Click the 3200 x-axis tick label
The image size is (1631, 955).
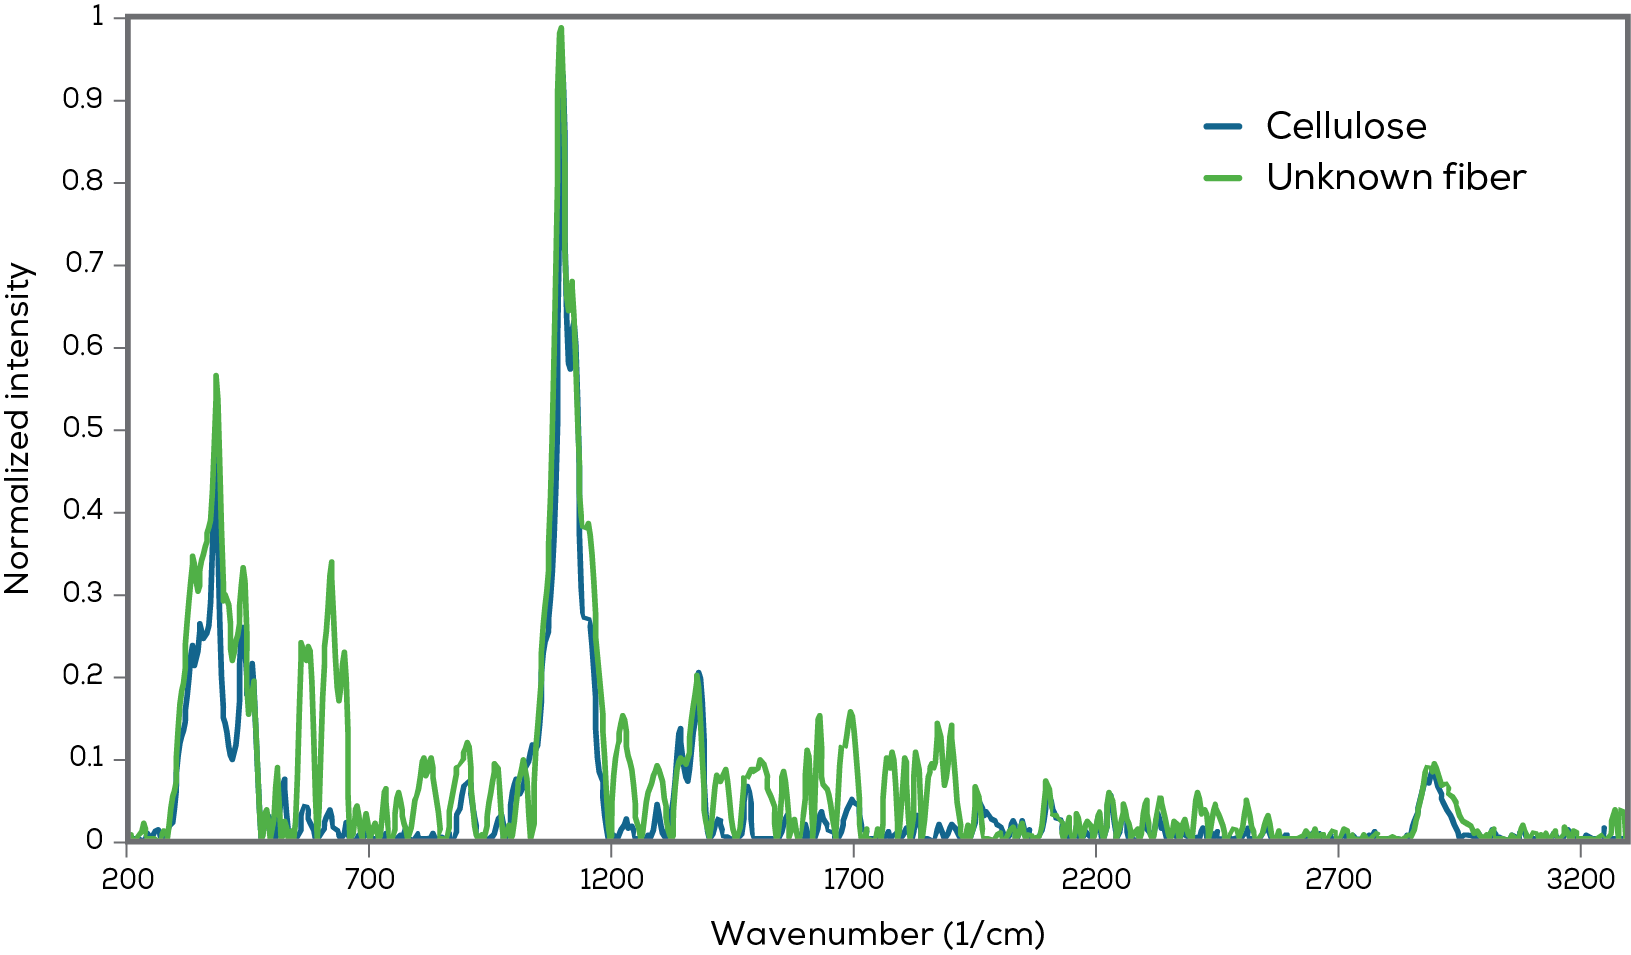1580,880
